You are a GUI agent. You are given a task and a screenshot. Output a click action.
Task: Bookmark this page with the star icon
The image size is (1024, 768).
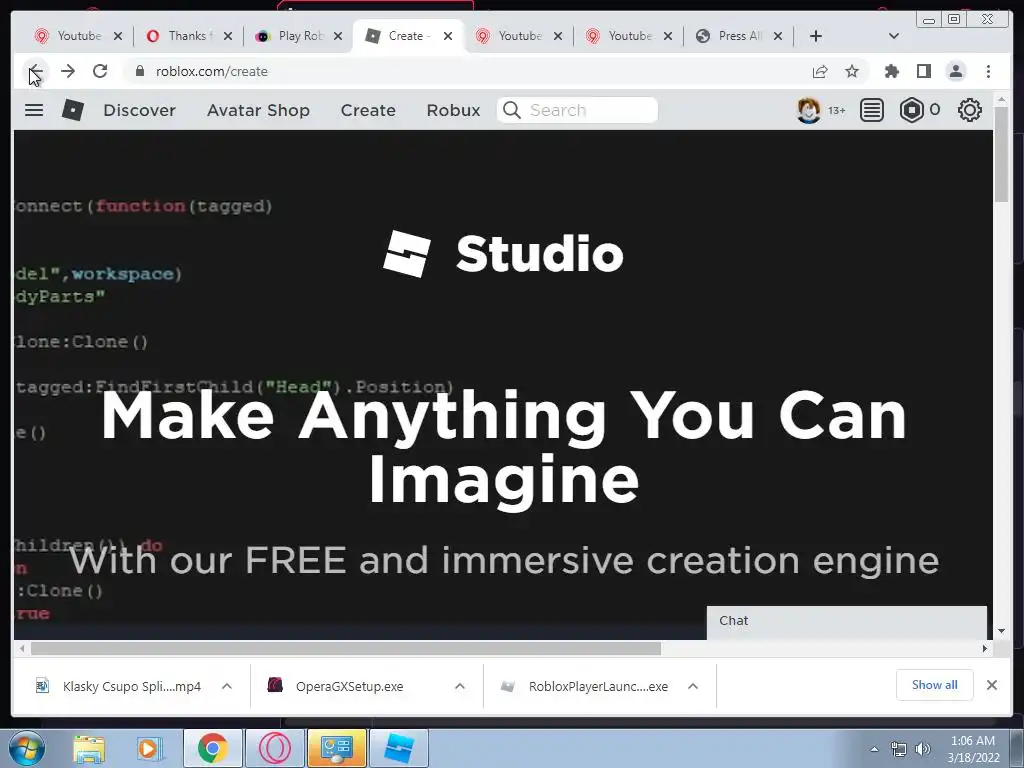tap(852, 71)
